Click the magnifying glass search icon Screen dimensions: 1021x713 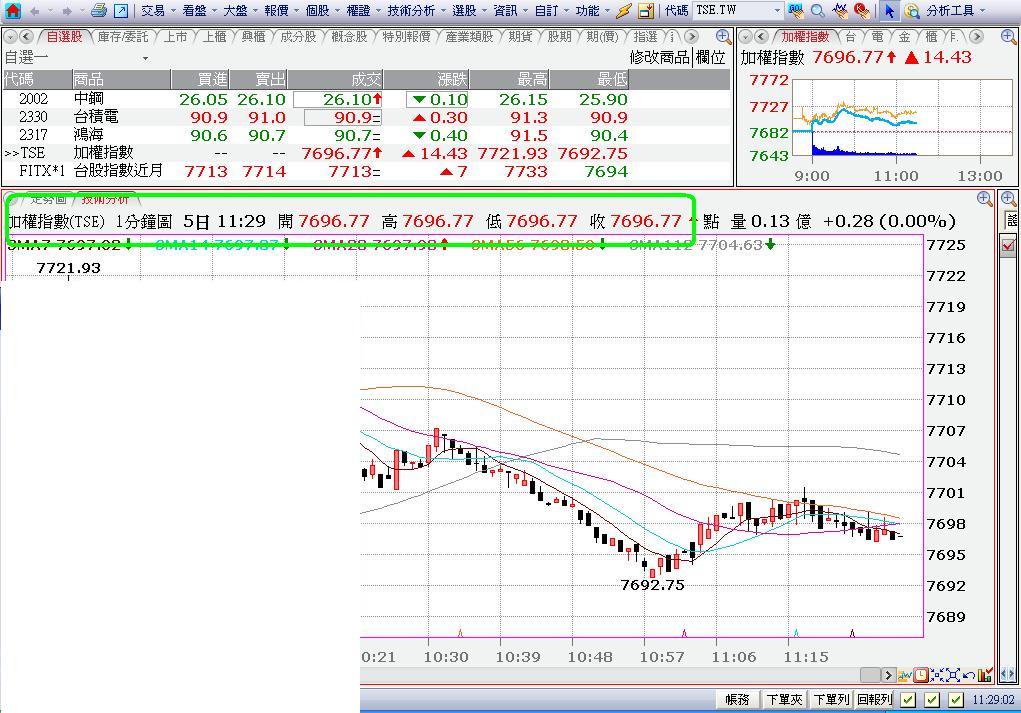click(818, 10)
